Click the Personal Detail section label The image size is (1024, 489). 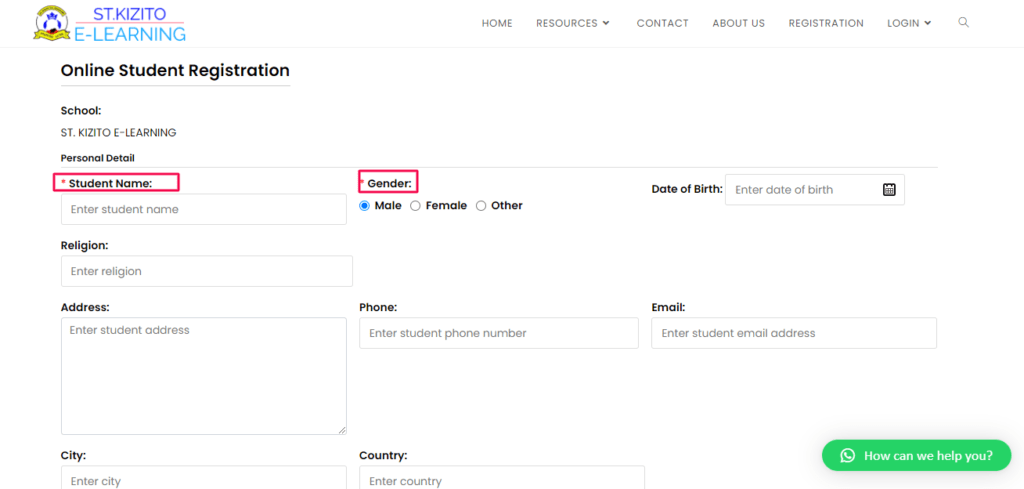(97, 158)
